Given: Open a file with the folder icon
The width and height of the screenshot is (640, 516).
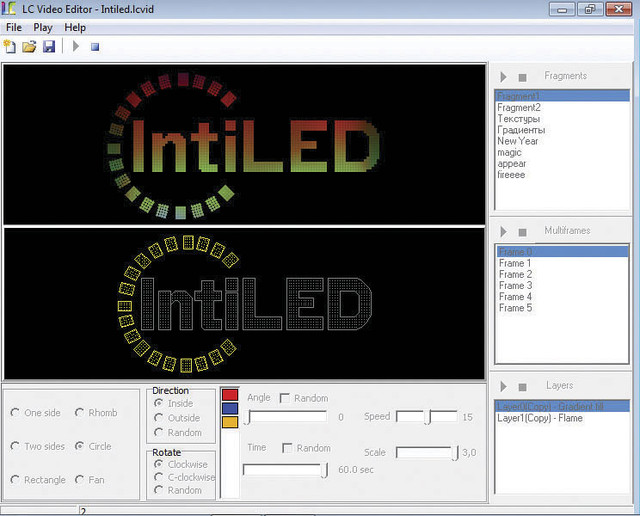Looking at the screenshot, I should pos(29,47).
